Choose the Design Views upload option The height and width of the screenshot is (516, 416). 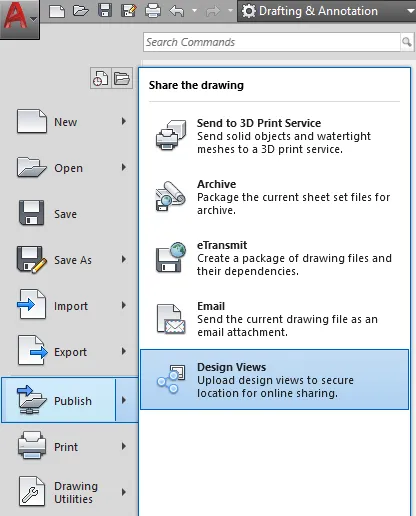tap(274, 380)
